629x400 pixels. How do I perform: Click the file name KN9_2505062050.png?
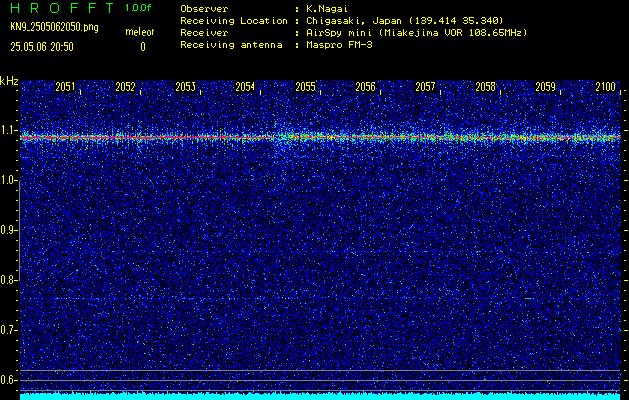(54, 28)
